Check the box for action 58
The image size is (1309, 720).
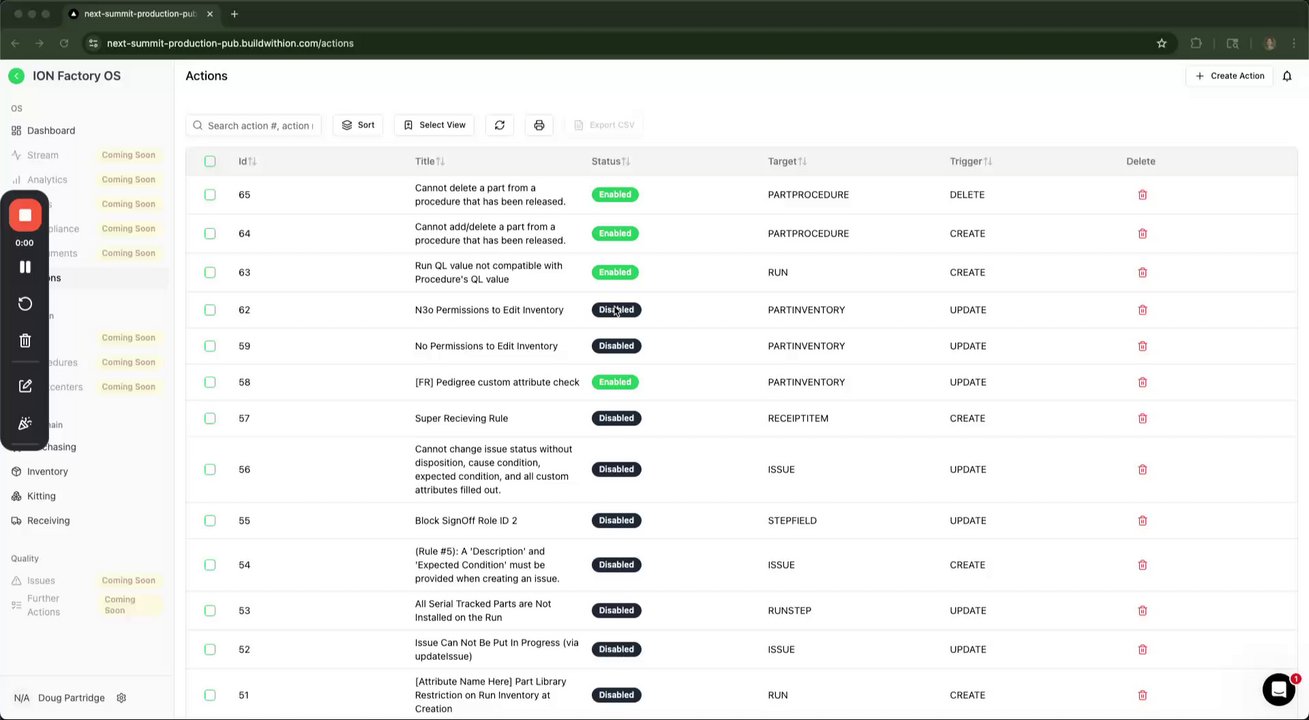click(210, 382)
